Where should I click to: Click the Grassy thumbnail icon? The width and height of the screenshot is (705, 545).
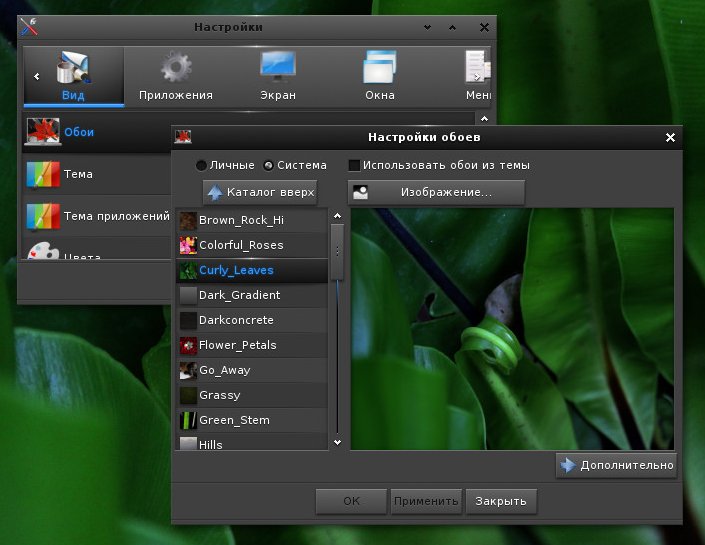pos(188,395)
